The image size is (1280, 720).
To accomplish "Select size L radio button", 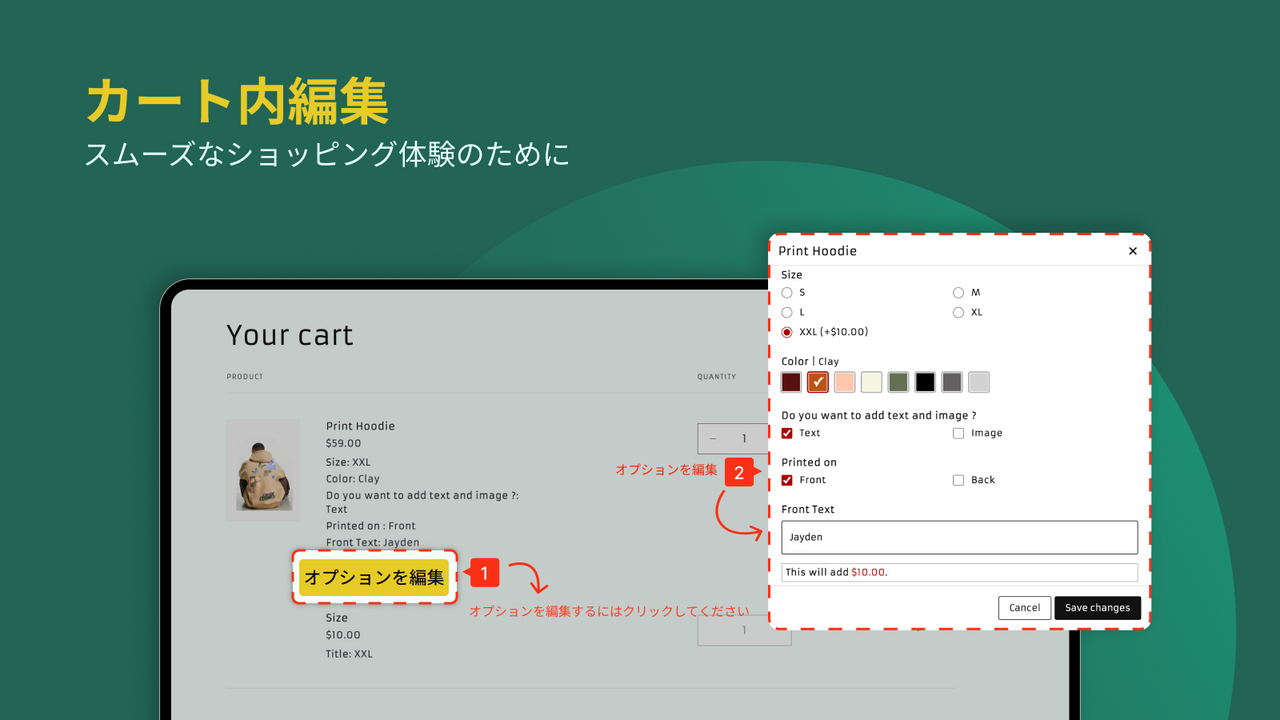I will [x=787, y=313].
